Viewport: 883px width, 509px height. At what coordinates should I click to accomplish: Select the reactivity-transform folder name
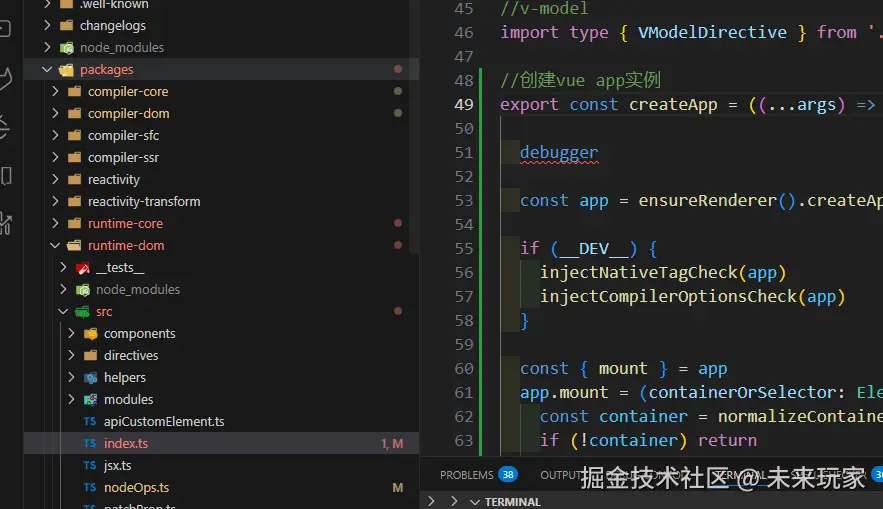point(144,201)
